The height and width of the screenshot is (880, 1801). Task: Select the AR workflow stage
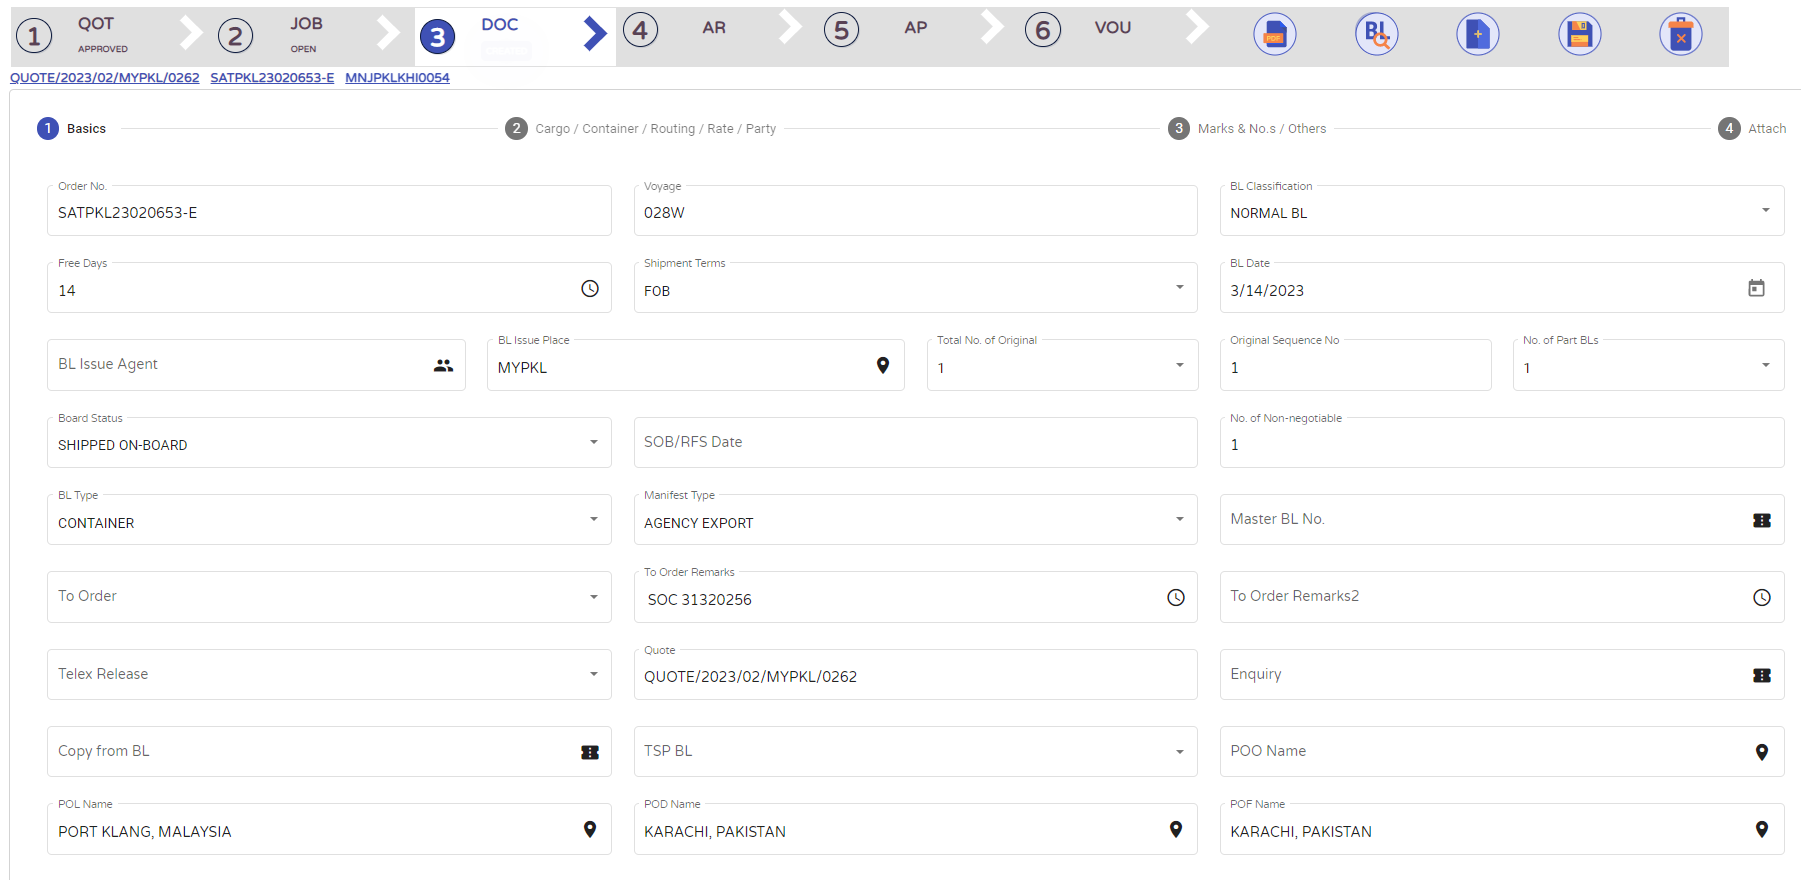click(713, 28)
